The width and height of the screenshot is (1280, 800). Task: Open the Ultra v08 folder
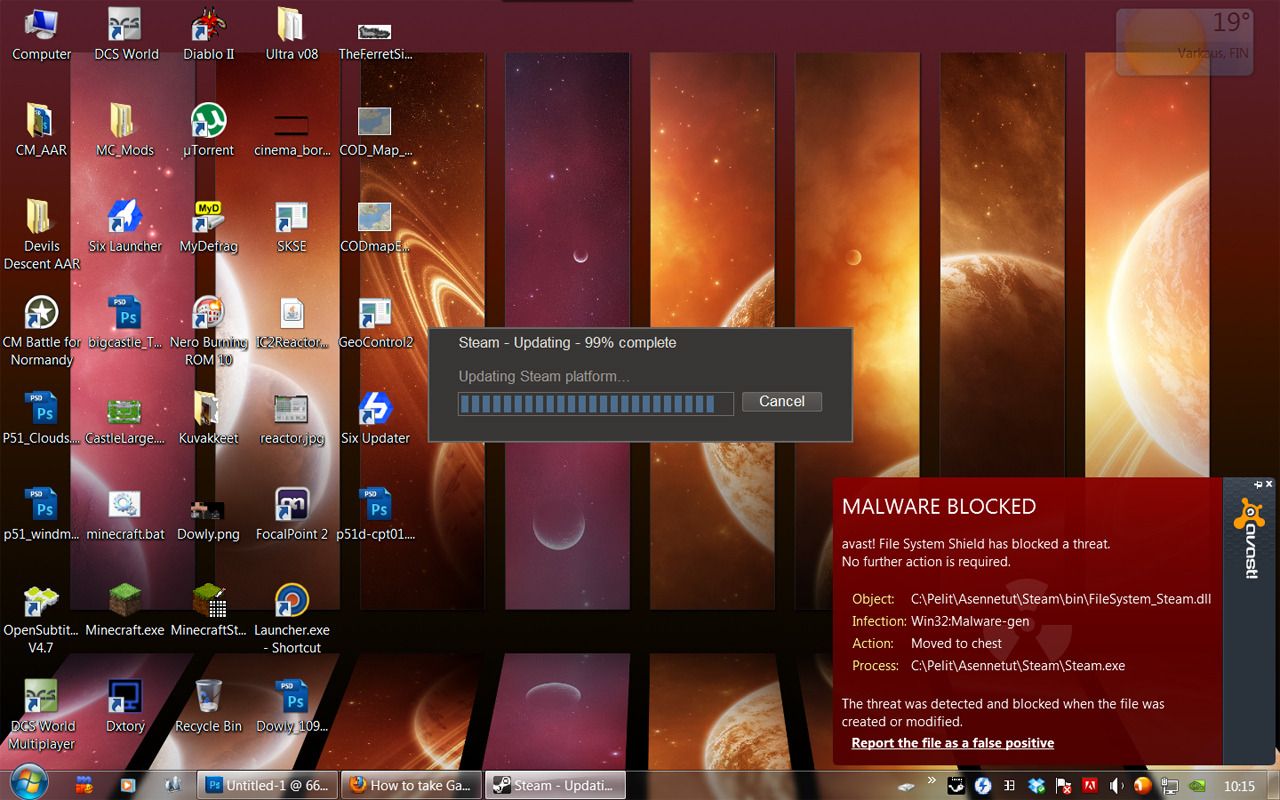(291, 34)
